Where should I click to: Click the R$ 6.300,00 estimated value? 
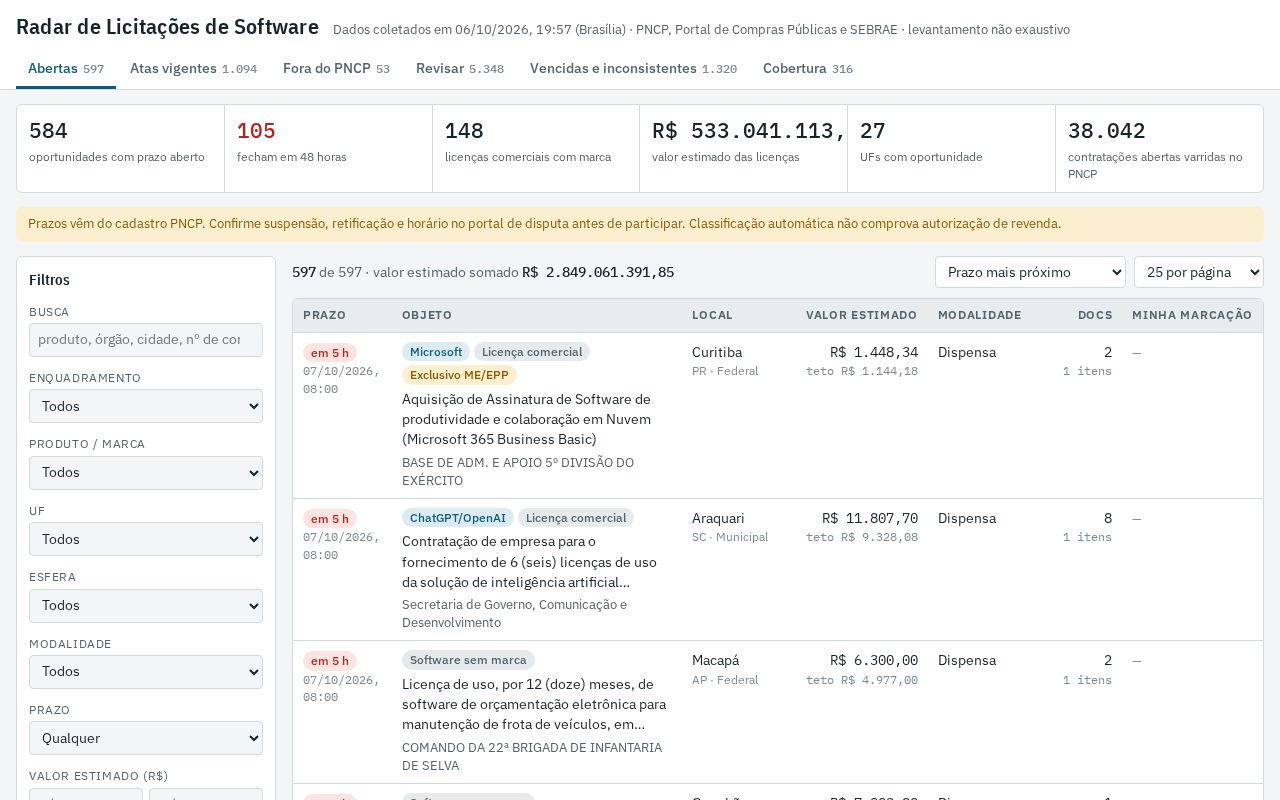coord(874,660)
